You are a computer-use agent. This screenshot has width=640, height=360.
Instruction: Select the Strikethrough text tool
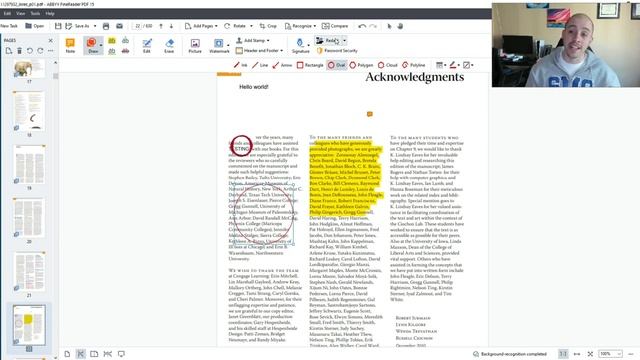[x=125, y=51]
